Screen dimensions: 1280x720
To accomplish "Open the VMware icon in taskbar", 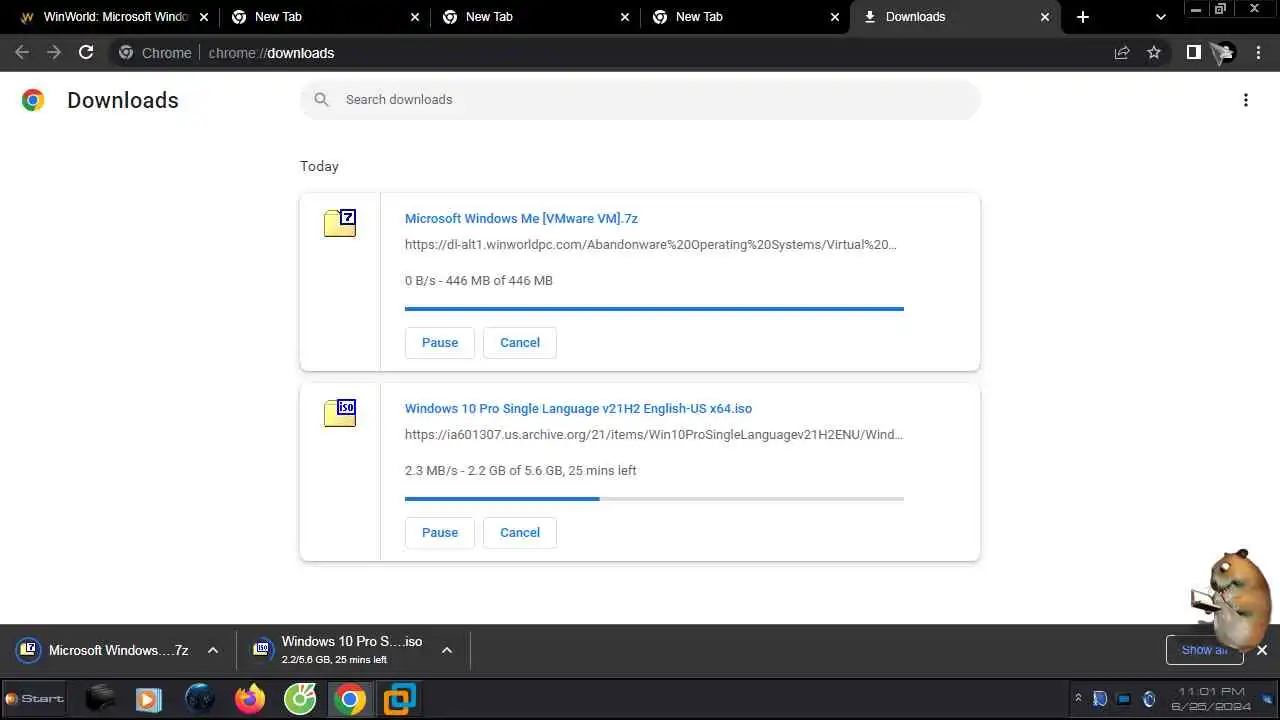I will coord(400,698).
